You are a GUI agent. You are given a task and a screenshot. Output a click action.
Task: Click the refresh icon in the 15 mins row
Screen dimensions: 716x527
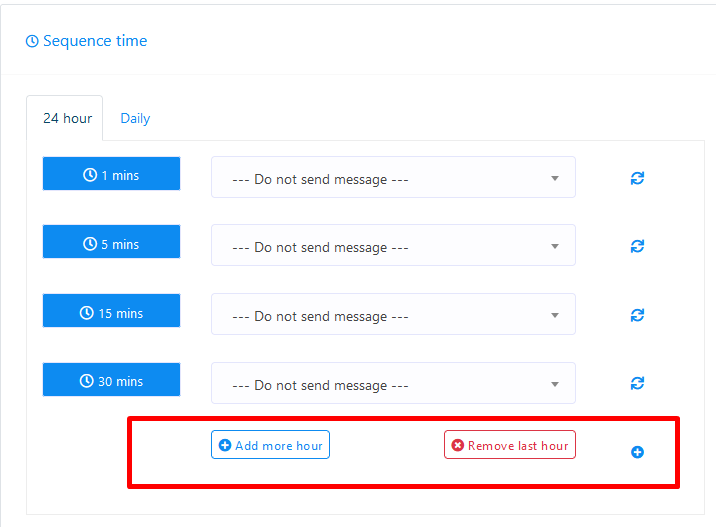point(637,315)
